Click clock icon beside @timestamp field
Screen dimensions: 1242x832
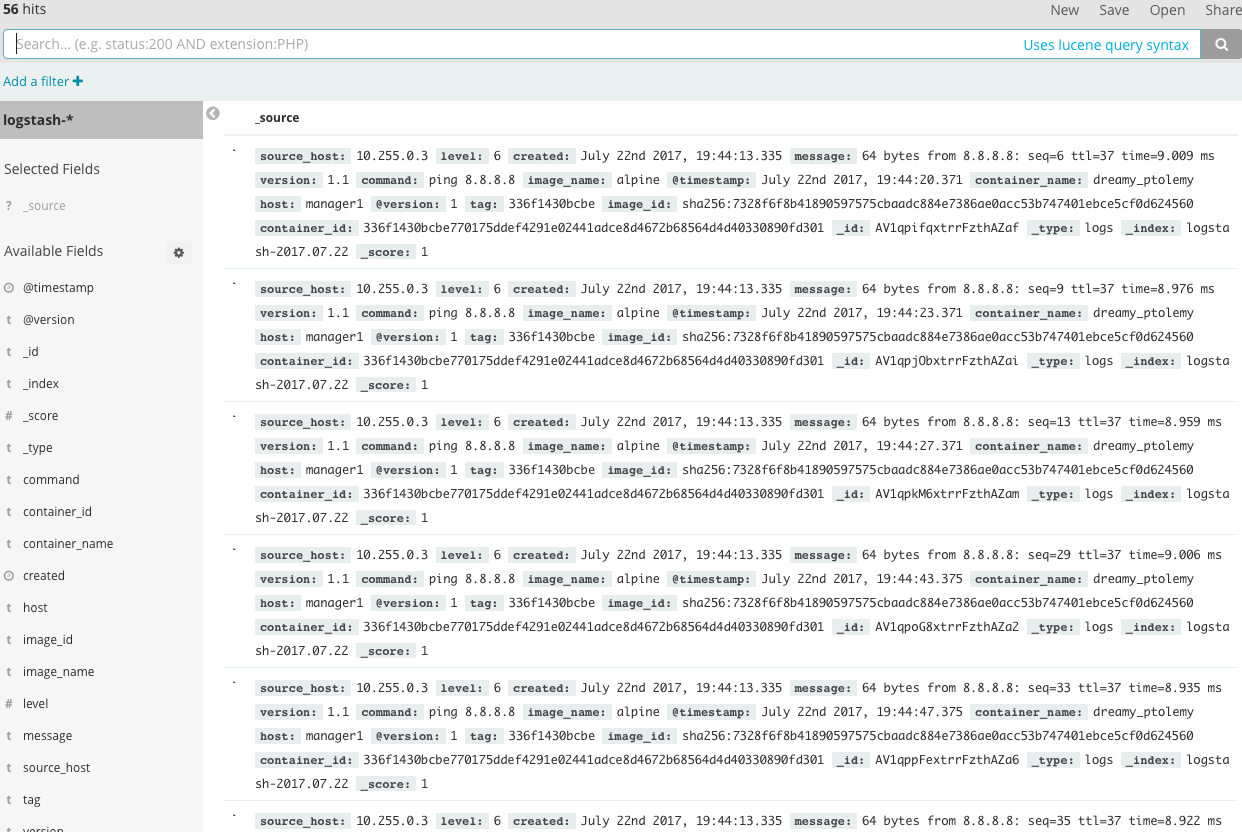pos(9,288)
